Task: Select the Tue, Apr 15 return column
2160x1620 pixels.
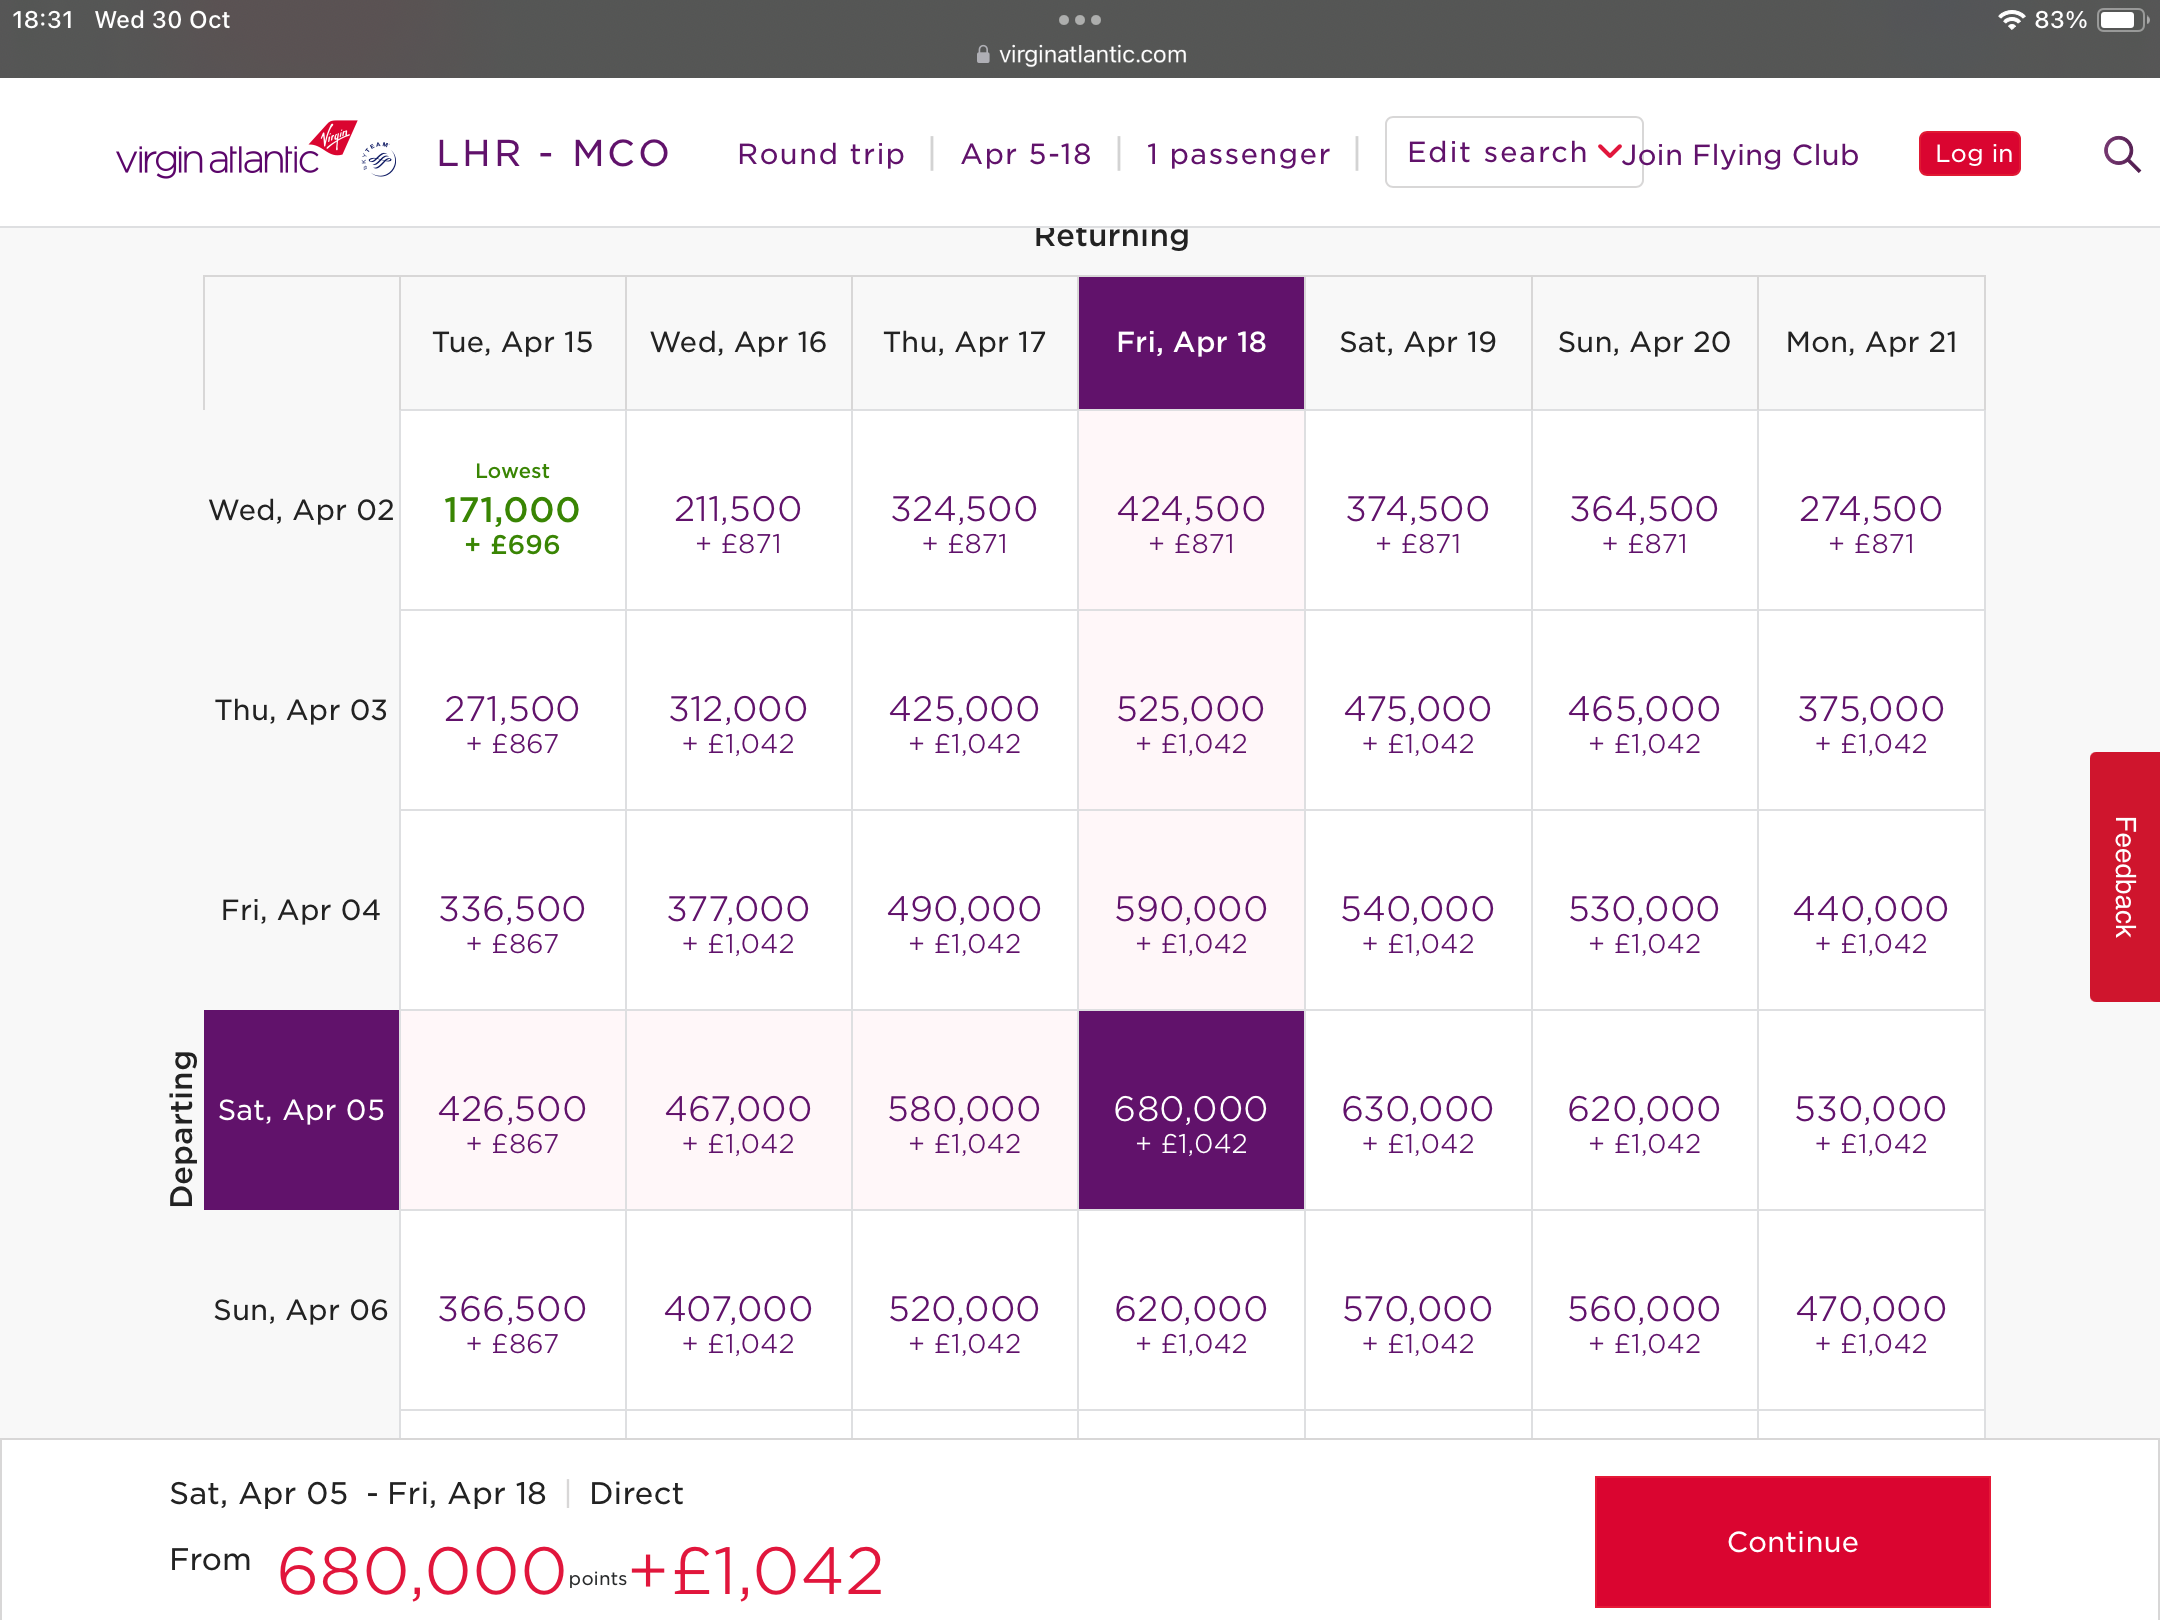Action: [513, 343]
